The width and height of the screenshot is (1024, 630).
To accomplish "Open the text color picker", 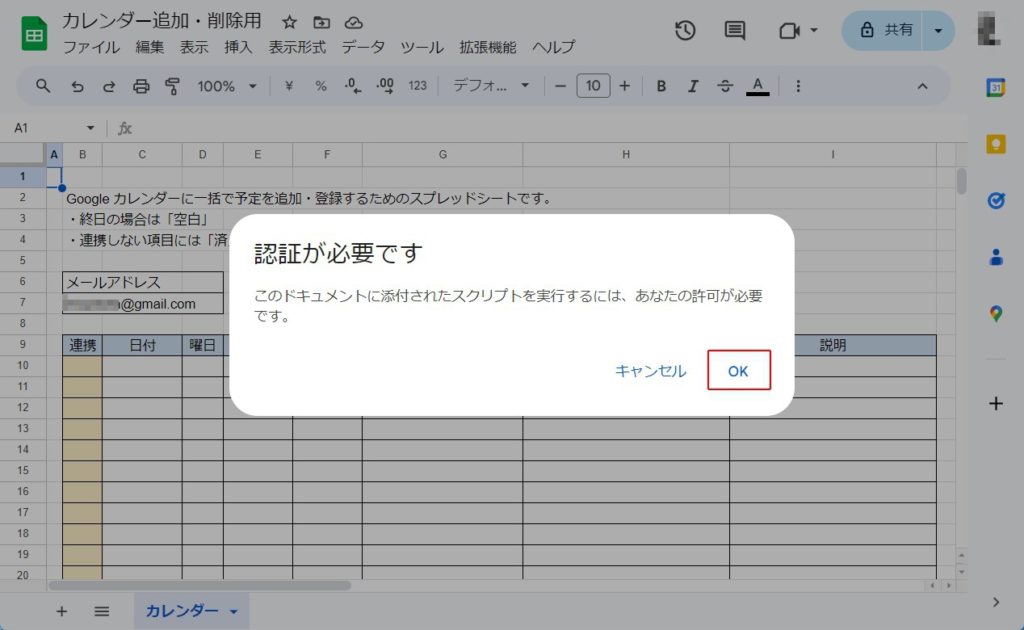I will (757, 86).
